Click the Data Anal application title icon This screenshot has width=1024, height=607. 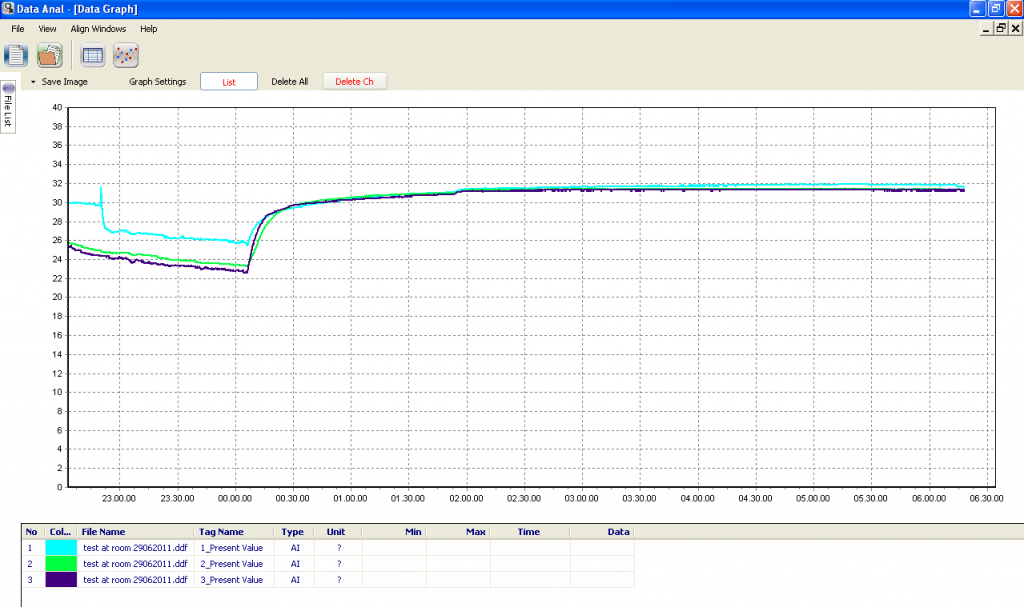(8, 8)
